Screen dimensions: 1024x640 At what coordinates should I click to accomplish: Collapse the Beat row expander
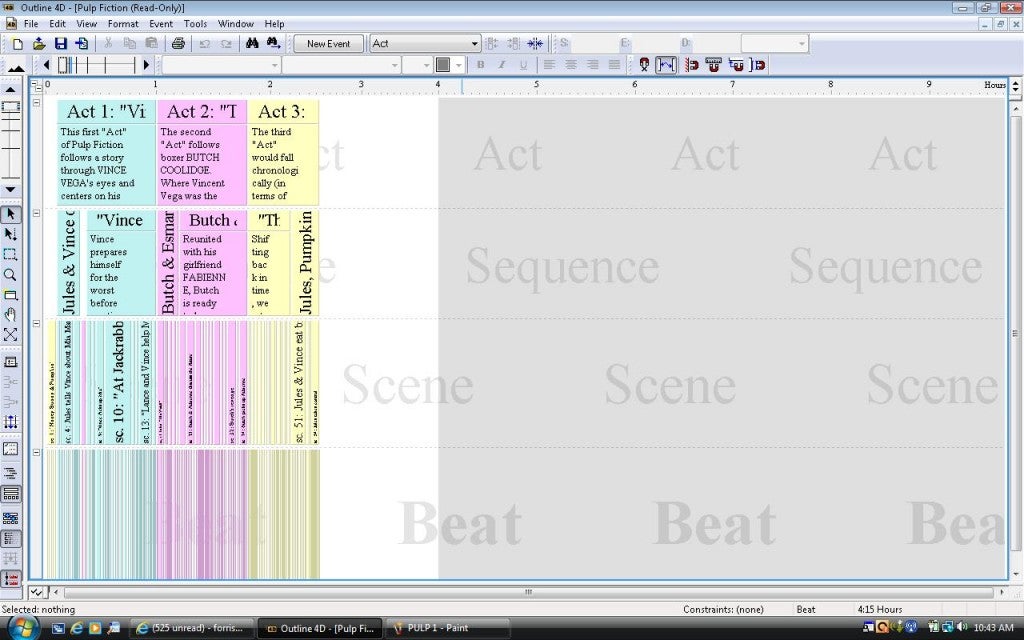(x=37, y=452)
